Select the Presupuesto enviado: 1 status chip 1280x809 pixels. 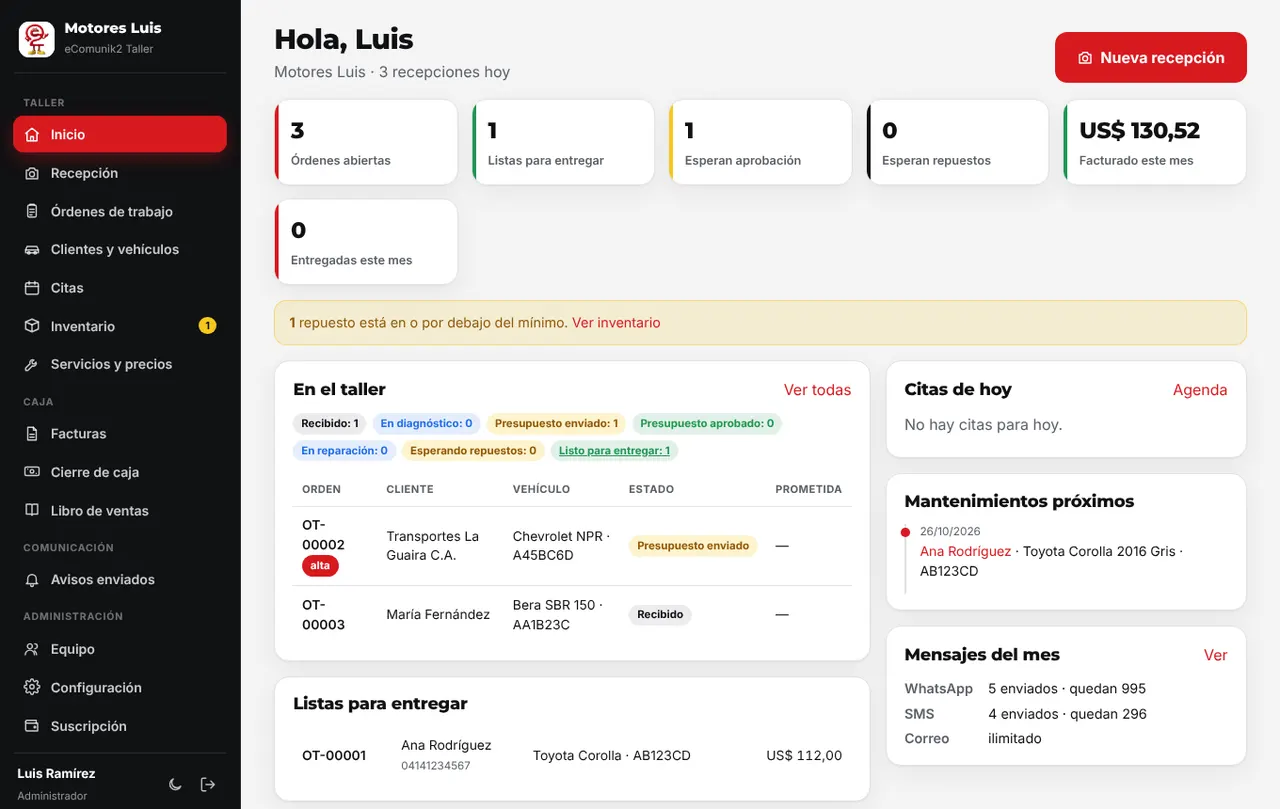[556, 424]
